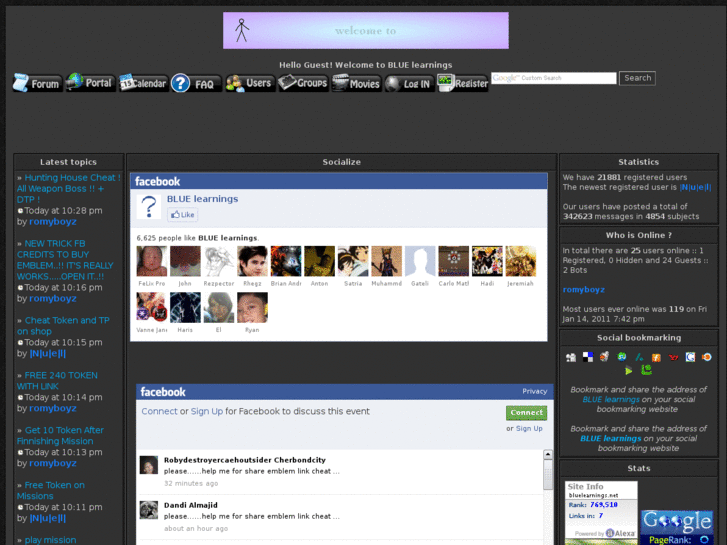Open topic Free Token on Missions
The image size is (727, 545).
tap(51, 490)
